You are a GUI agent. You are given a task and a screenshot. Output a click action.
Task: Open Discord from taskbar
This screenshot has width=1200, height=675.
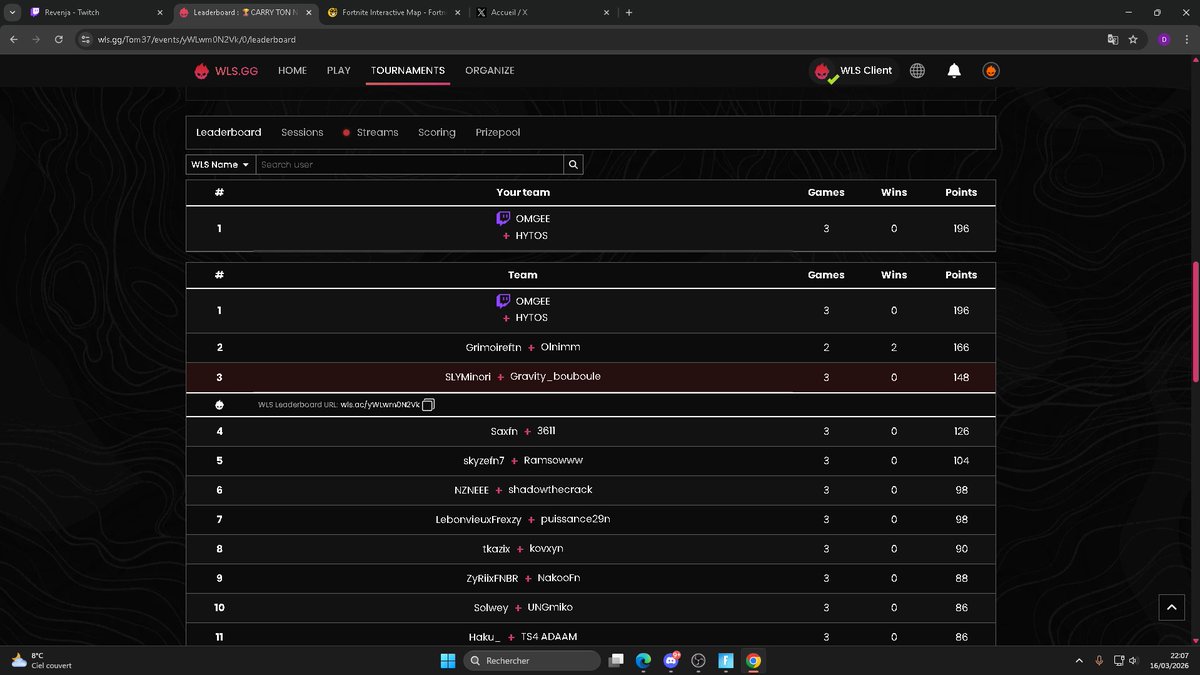pyautogui.click(x=672, y=660)
